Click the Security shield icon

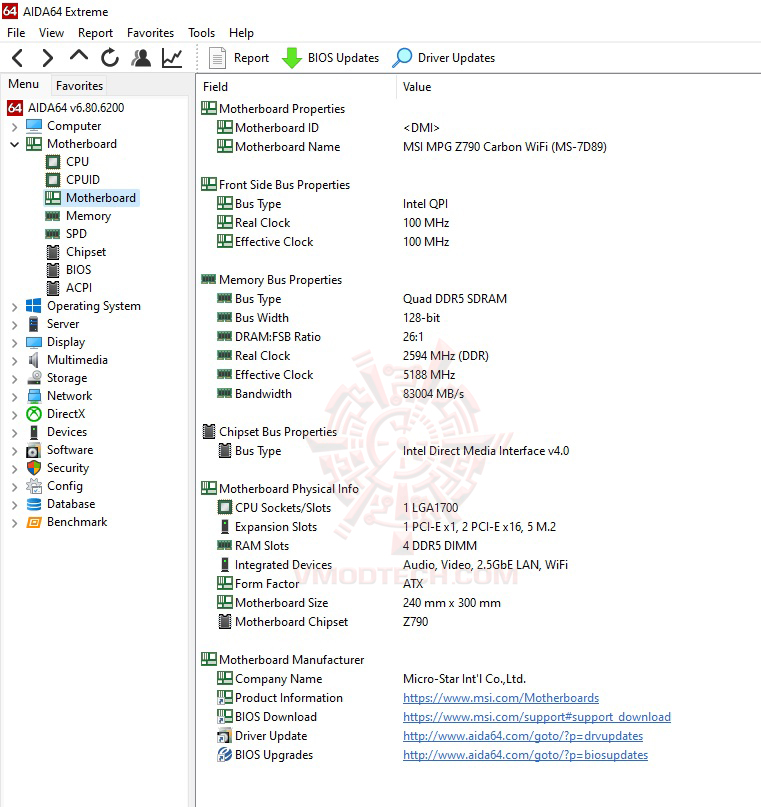[x=34, y=468]
